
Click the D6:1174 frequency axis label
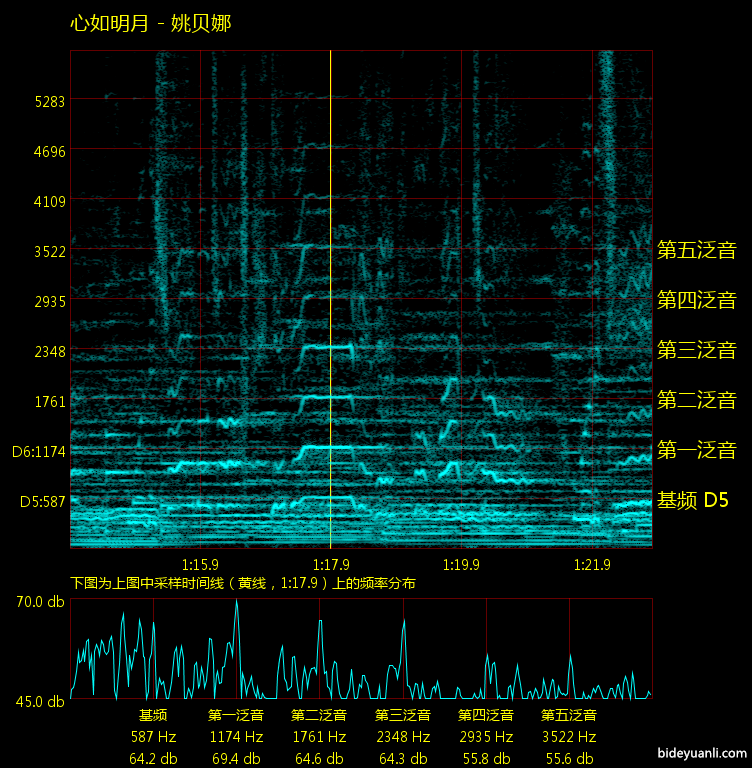pos(39,452)
